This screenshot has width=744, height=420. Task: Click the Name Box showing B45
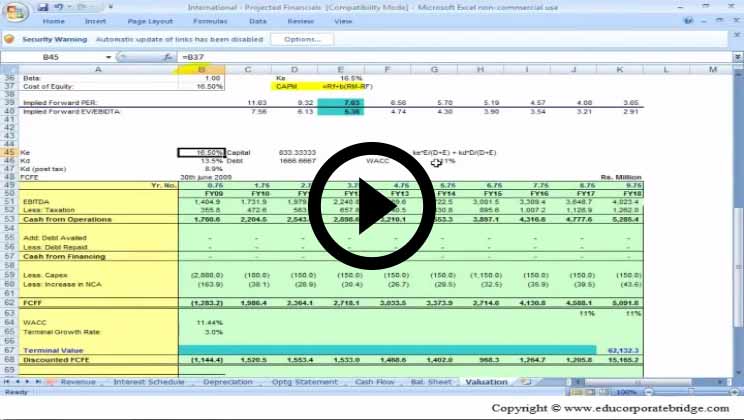(51, 57)
